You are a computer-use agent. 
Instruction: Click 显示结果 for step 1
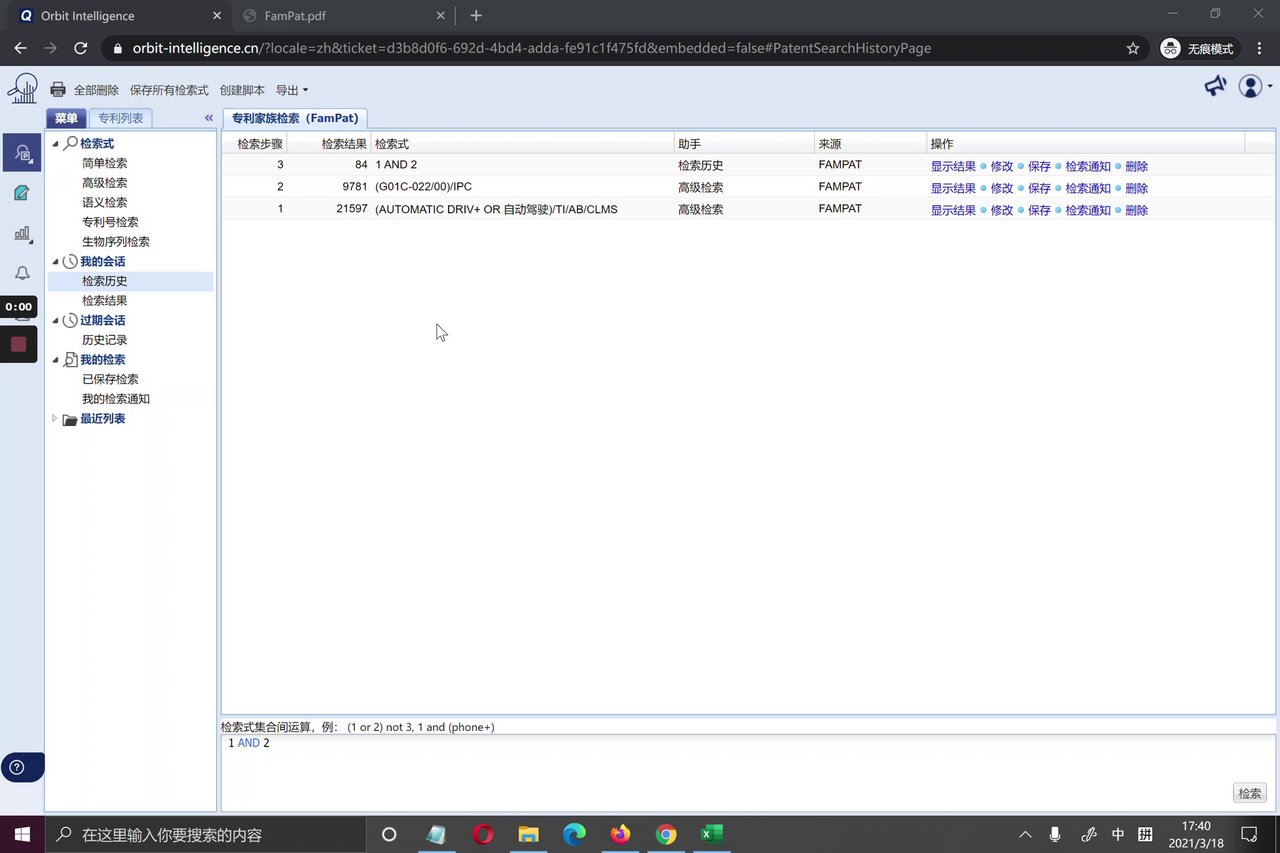tap(953, 210)
